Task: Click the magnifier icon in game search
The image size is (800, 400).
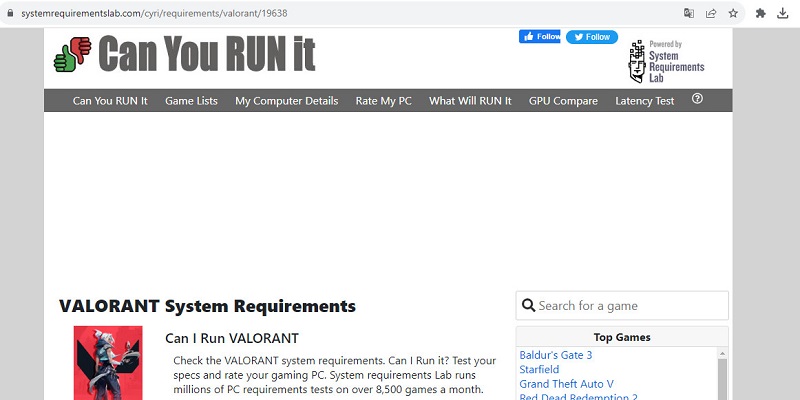Action: click(x=529, y=306)
